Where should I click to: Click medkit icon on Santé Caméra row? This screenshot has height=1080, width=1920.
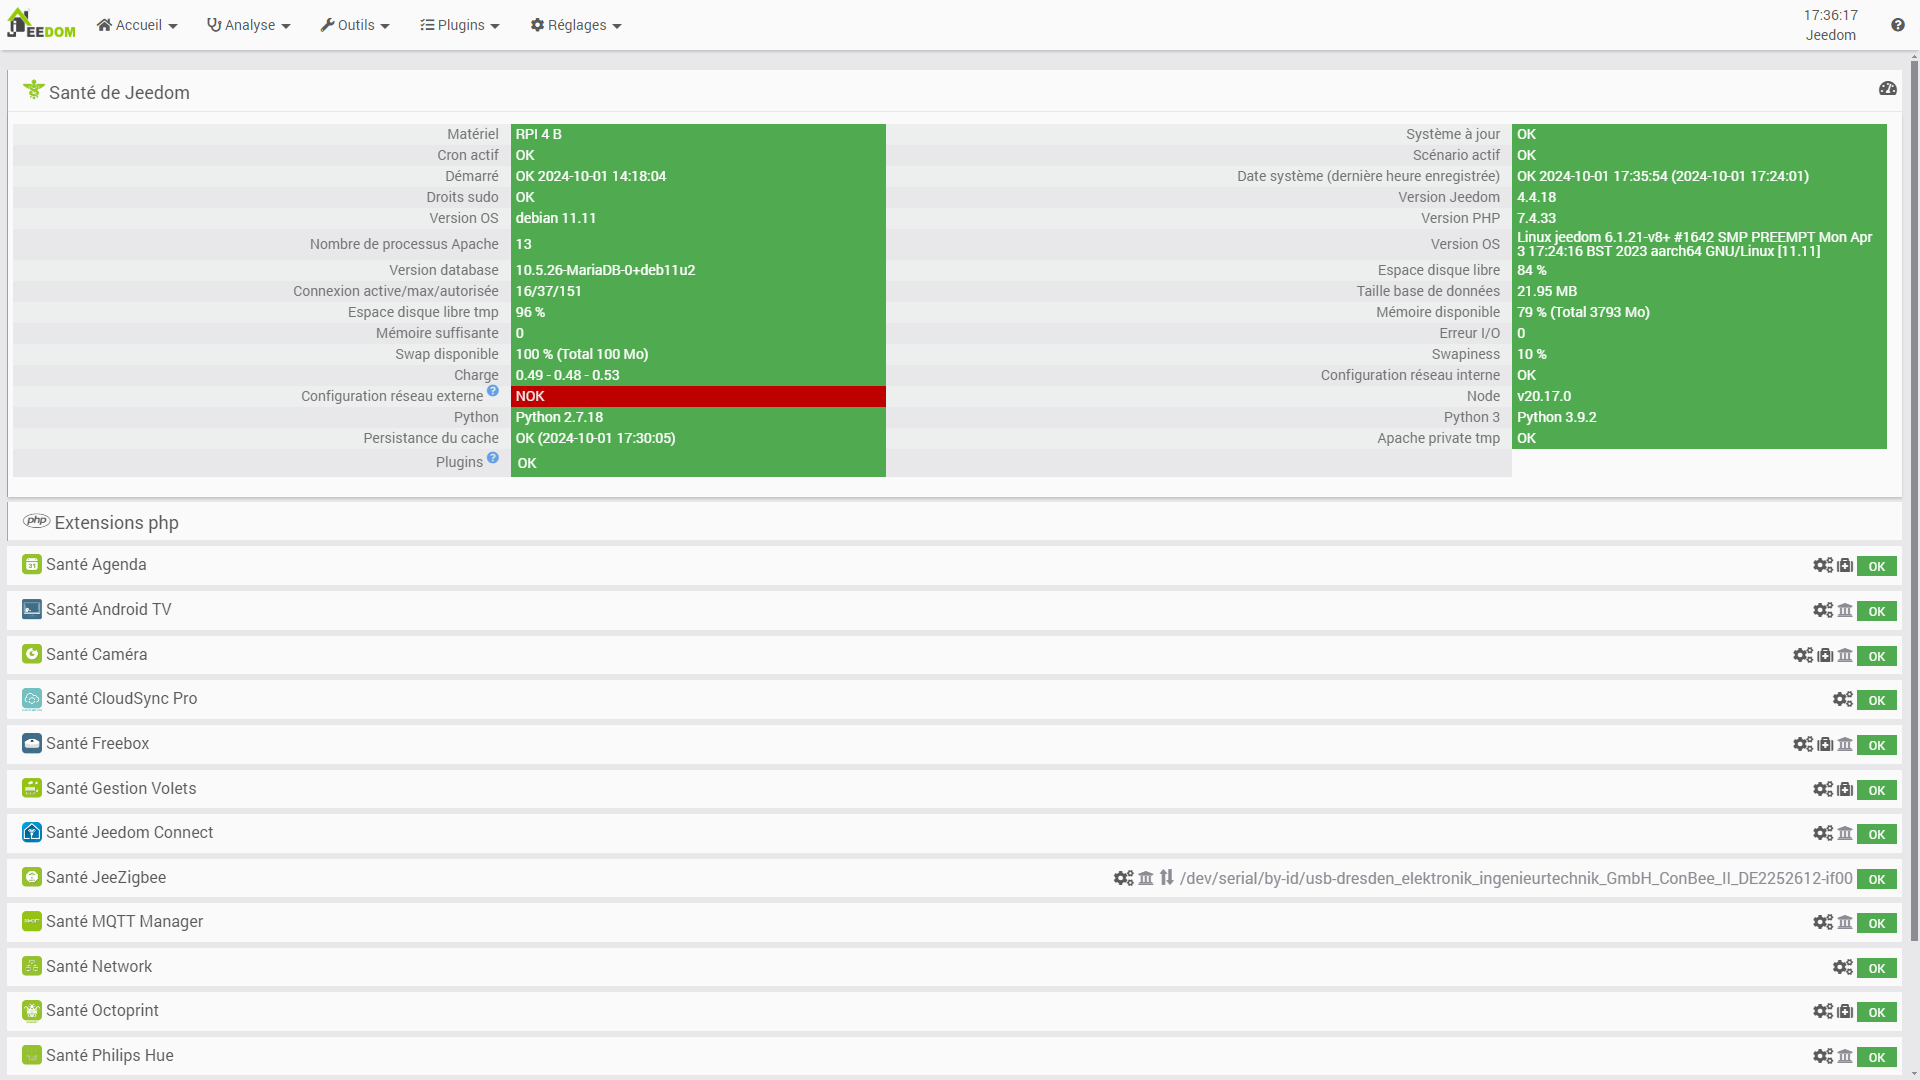point(1825,656)
